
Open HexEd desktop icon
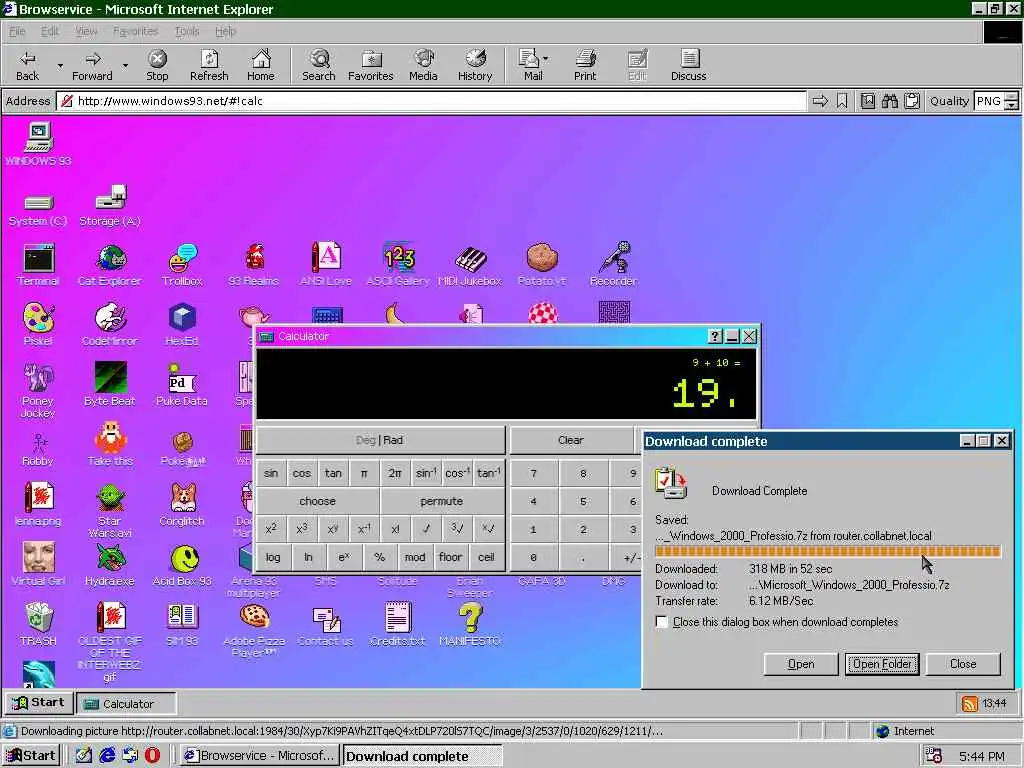click(x=182, y=325)
